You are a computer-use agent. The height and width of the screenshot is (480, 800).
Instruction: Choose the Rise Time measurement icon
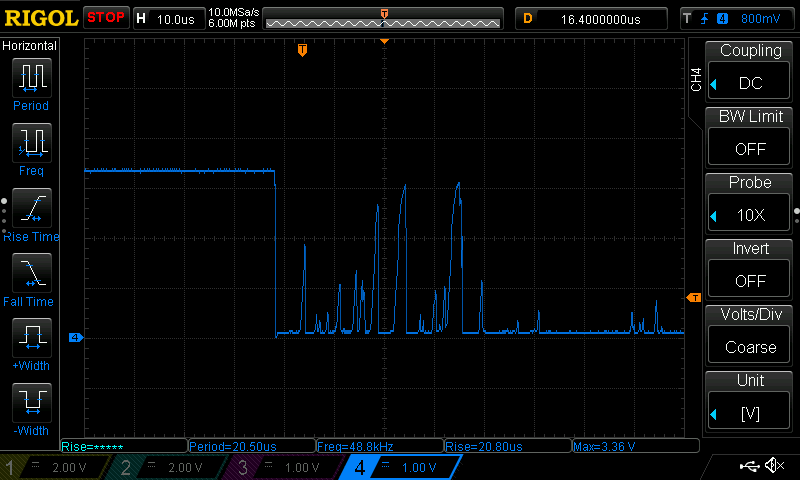(x=30, y=207)
